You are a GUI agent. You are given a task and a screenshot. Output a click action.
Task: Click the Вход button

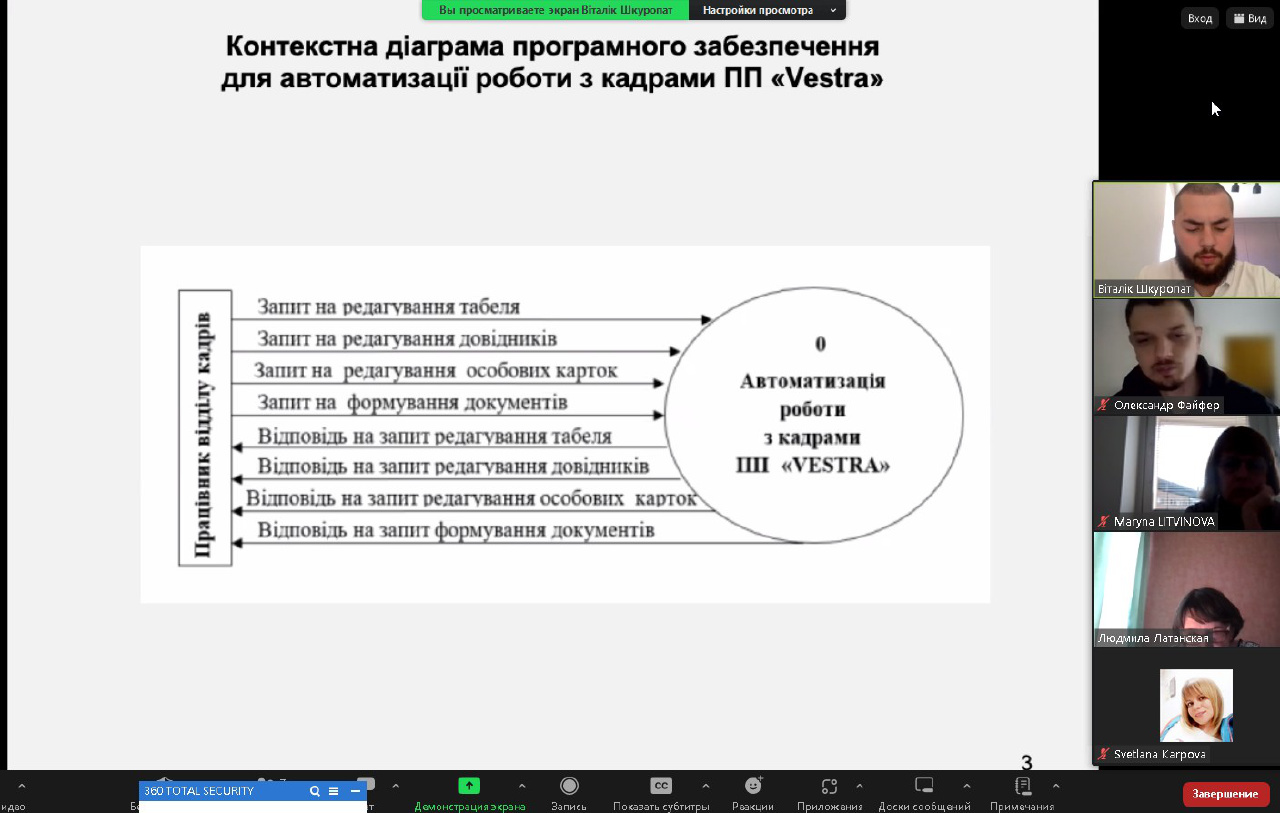(x=1199, y=18)
